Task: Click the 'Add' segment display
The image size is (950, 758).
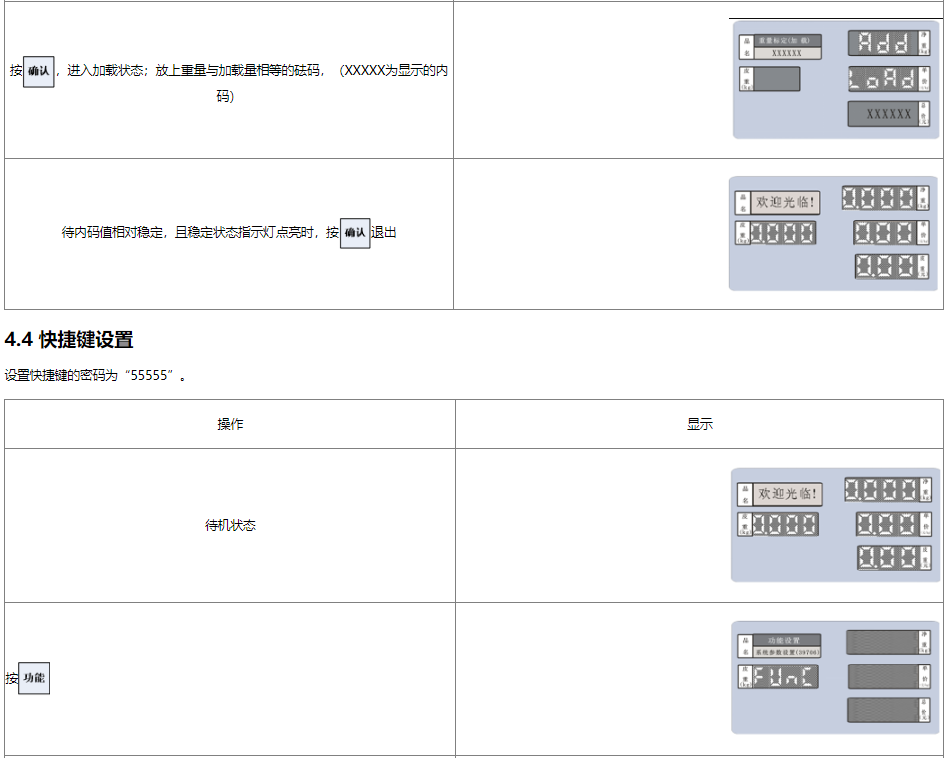Action: pos(883,43)
